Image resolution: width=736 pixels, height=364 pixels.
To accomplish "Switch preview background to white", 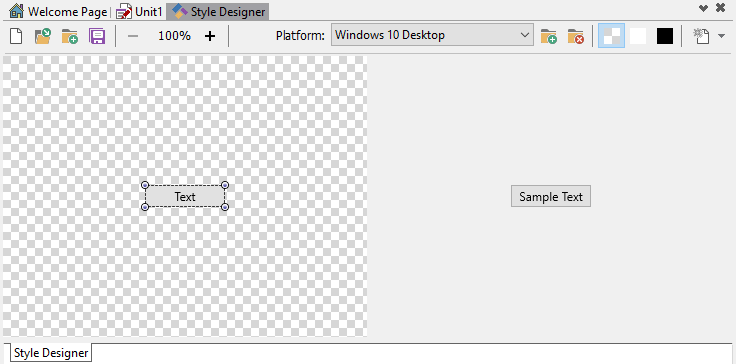I will pyautogui.click(x=638, y=36).
